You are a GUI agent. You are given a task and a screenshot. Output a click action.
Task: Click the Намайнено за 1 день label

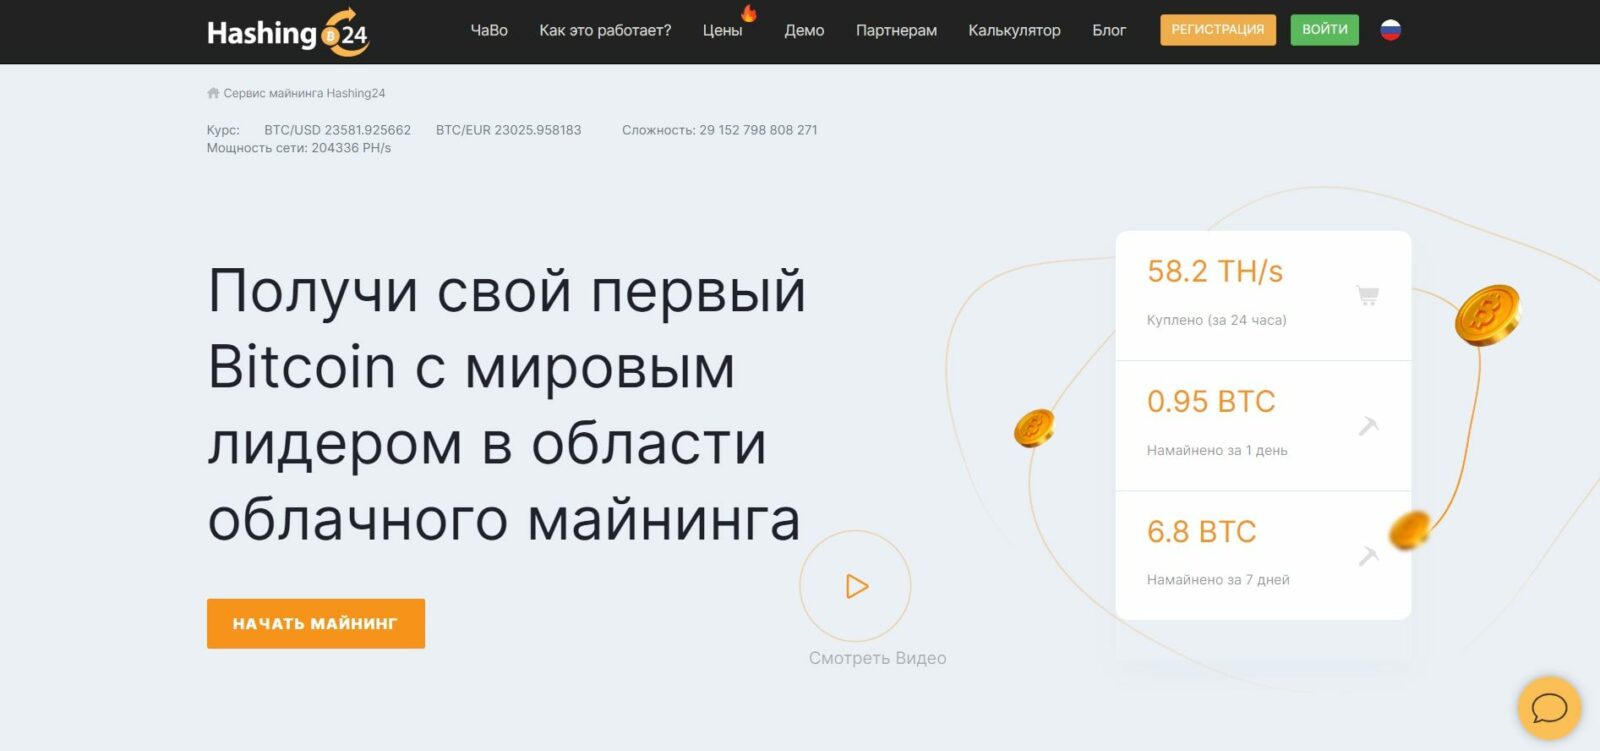tap(1217, 450)
